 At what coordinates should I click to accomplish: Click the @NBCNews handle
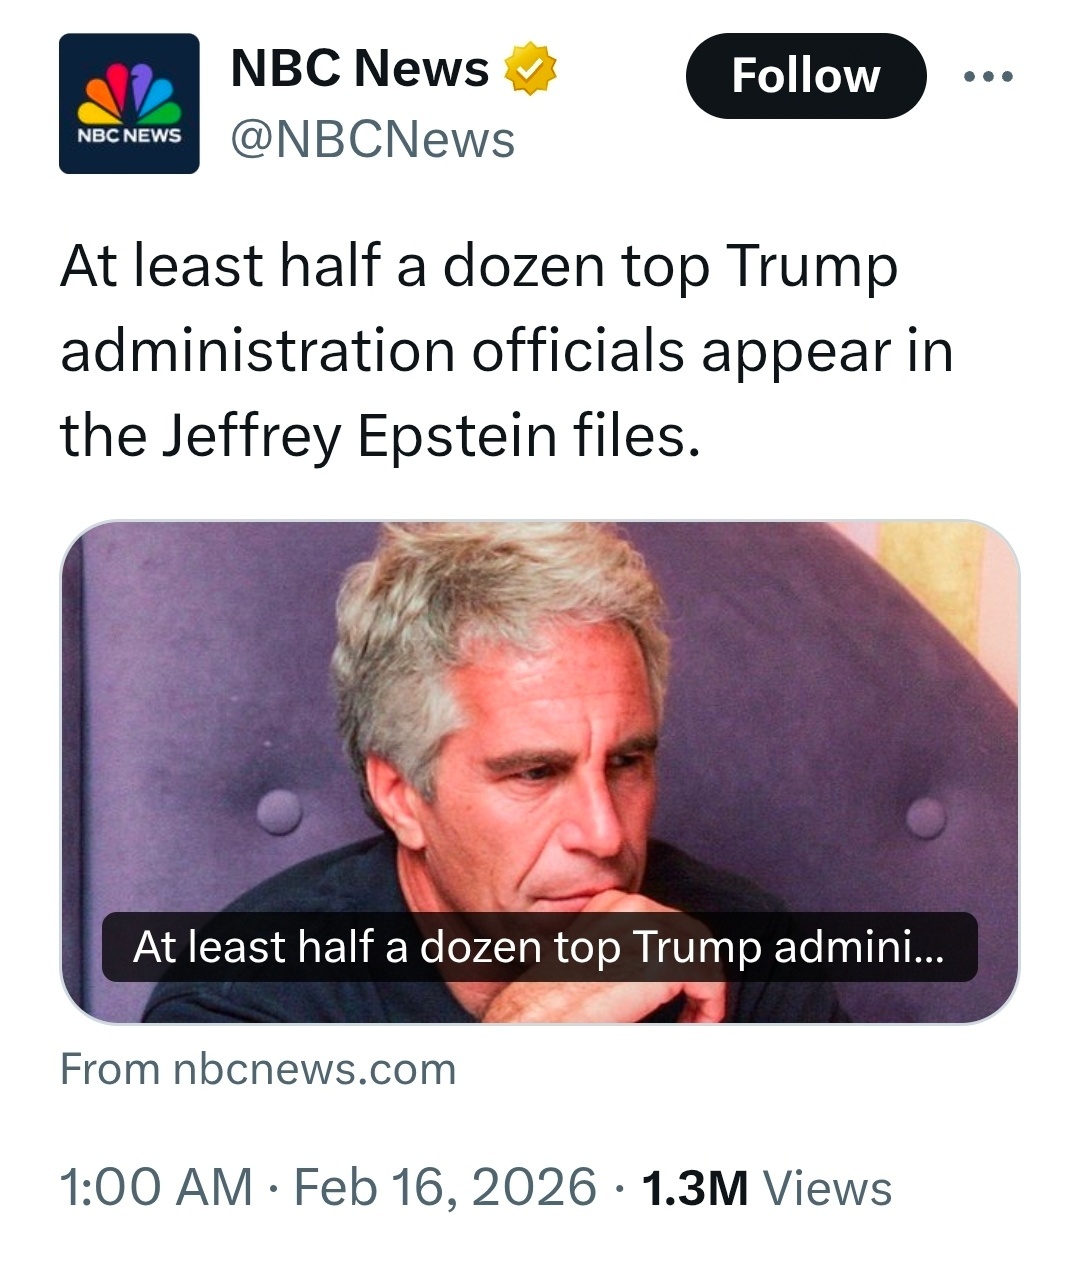tap(373, 140)
